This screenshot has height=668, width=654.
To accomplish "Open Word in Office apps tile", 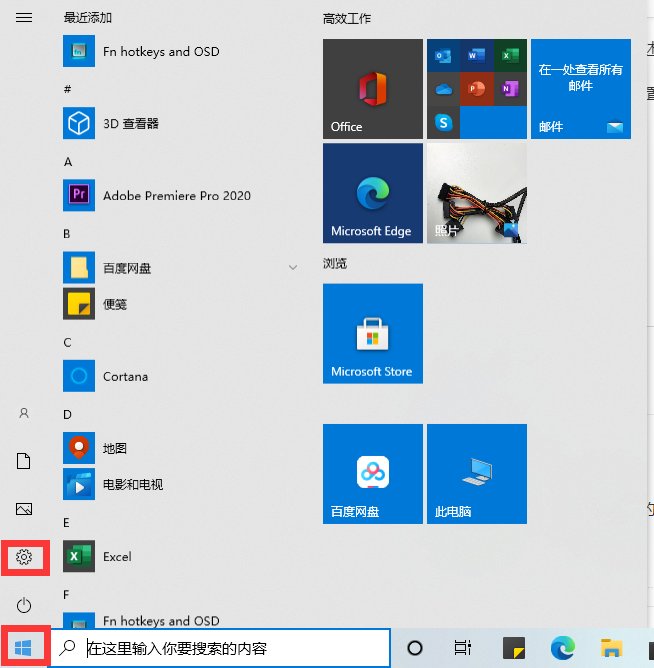I will click(x=477, y=55).
